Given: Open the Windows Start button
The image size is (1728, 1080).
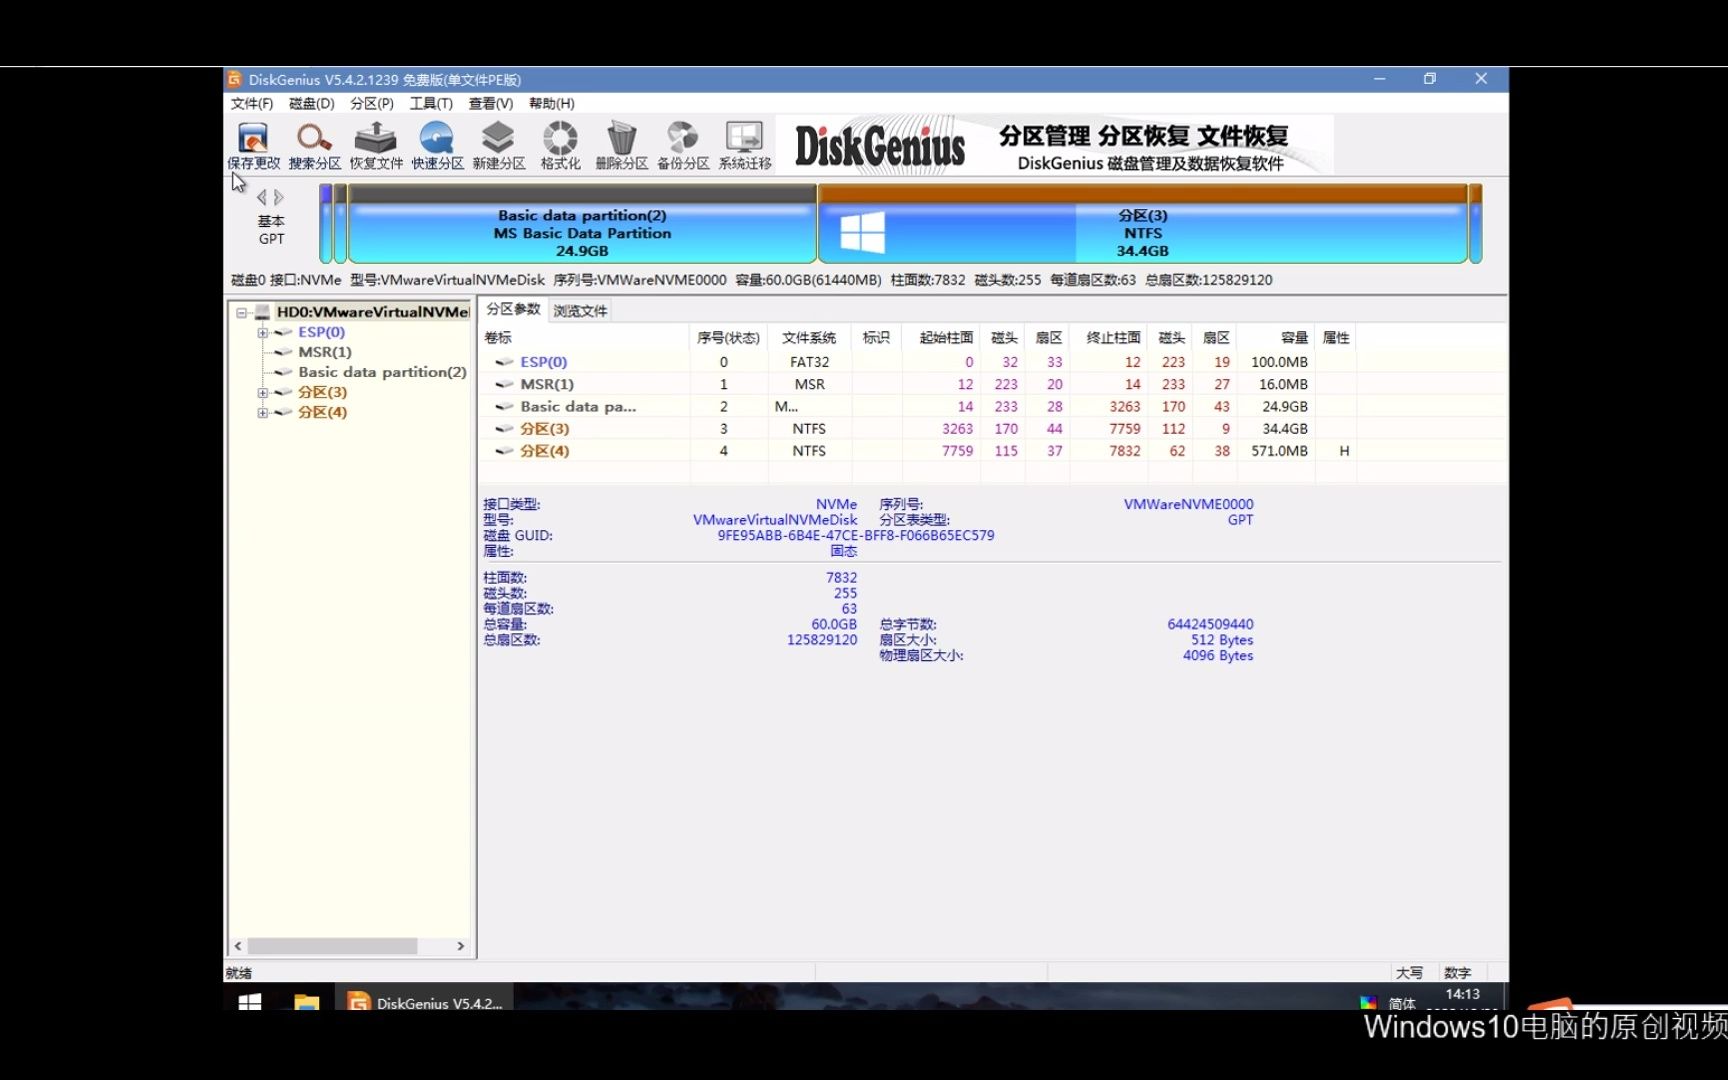Looking at the screenshot, I should [x=250, y=1001].
